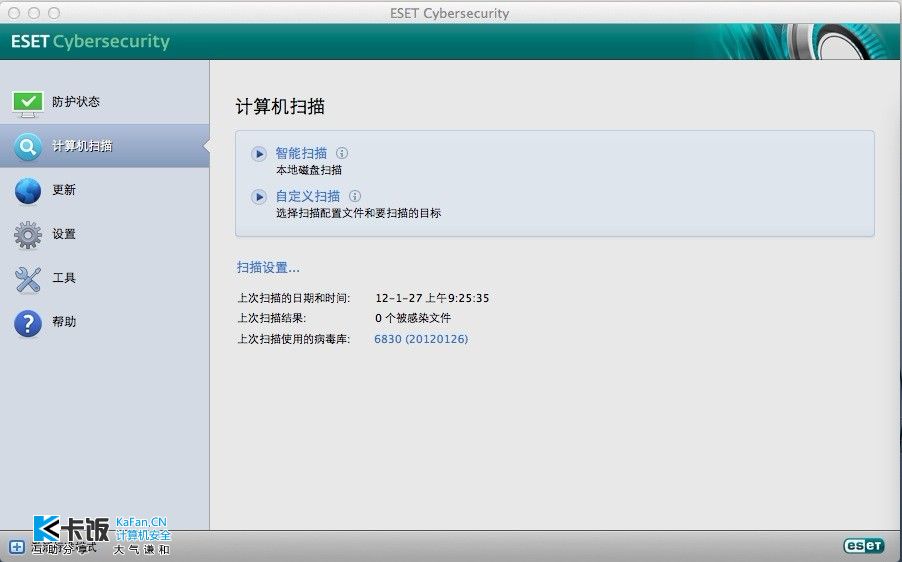
Task: Click the 工具 wrench icon
Action: coord(28,279)
